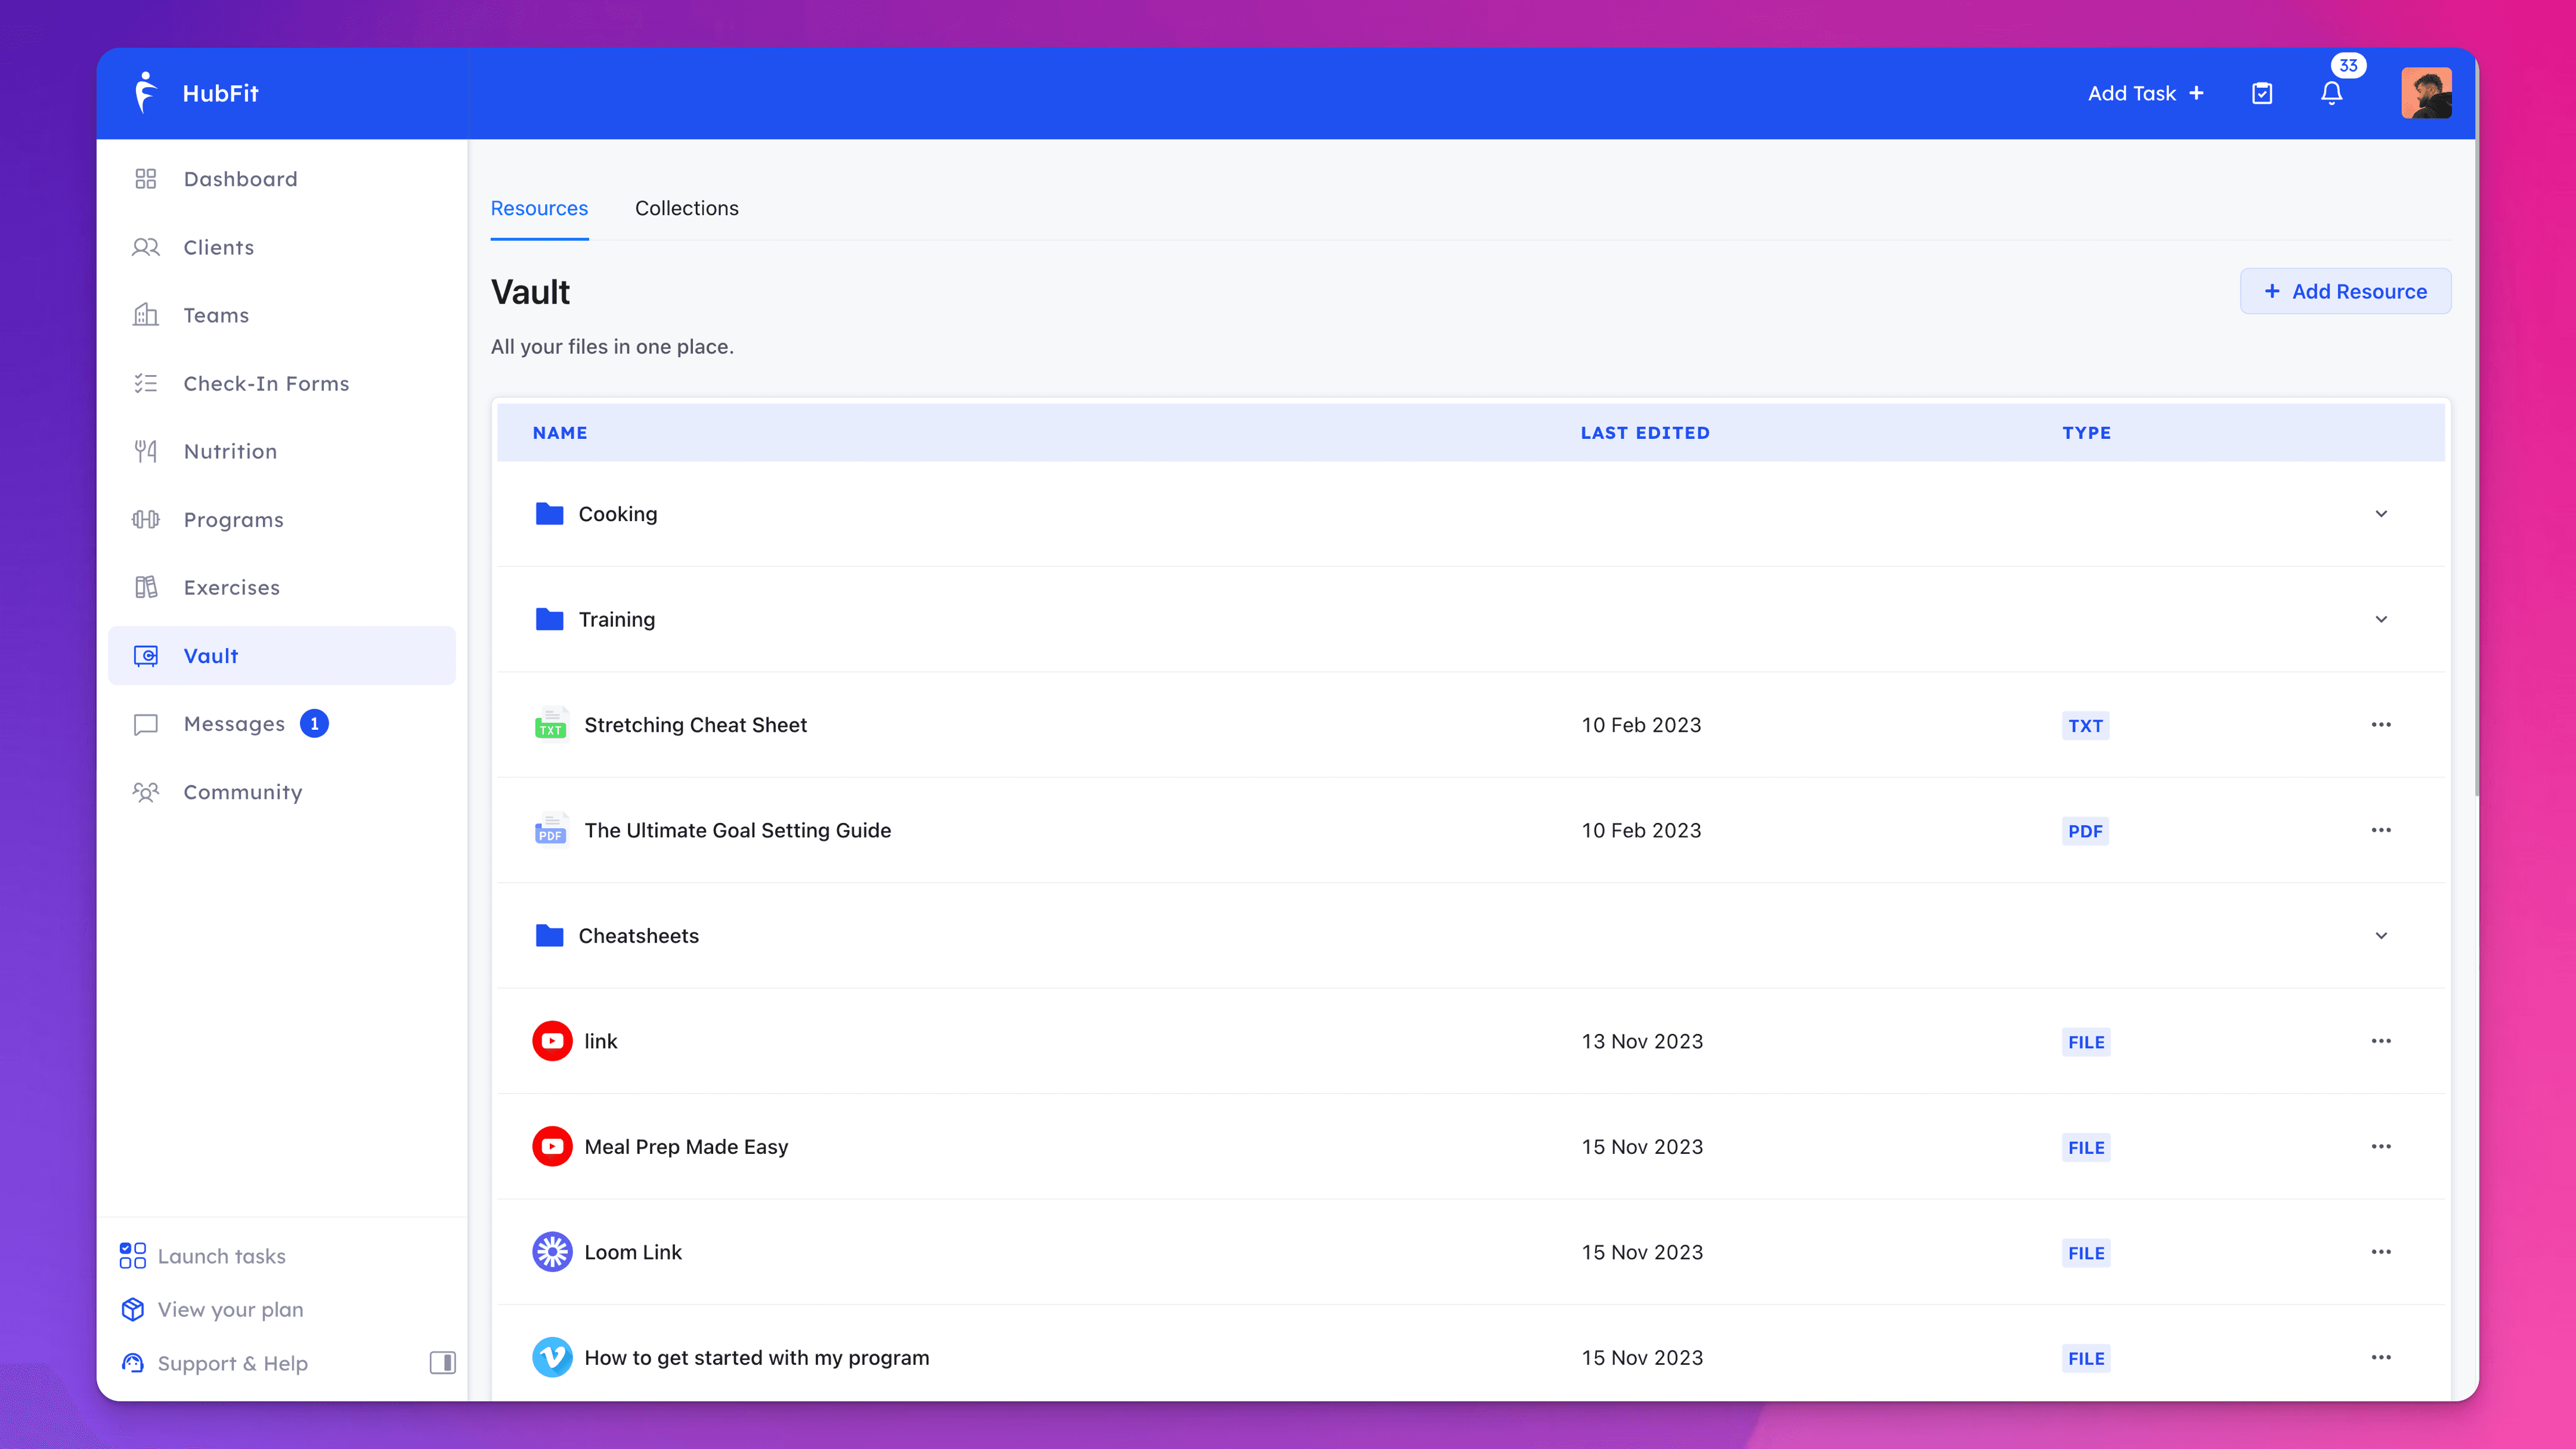
Task: Click the notification count badge 33
Action: tap(2348, 65)
